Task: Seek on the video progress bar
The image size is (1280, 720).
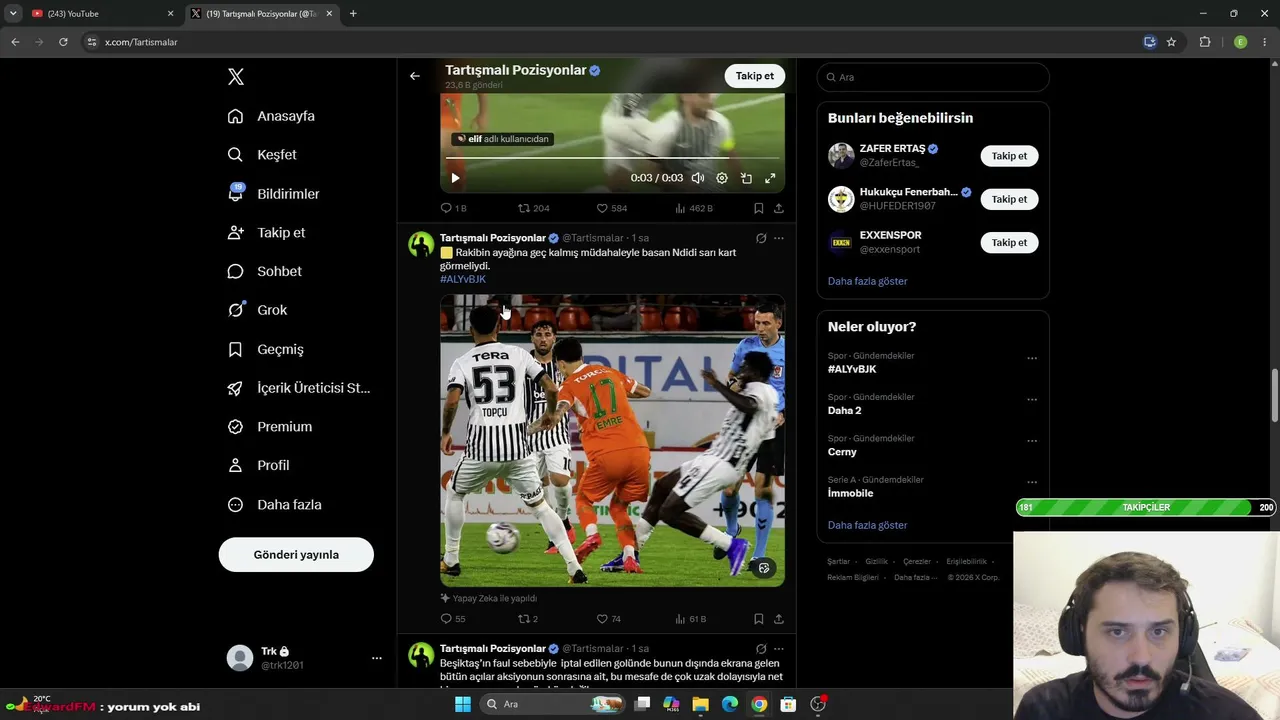Action: (x=612, y=158)
